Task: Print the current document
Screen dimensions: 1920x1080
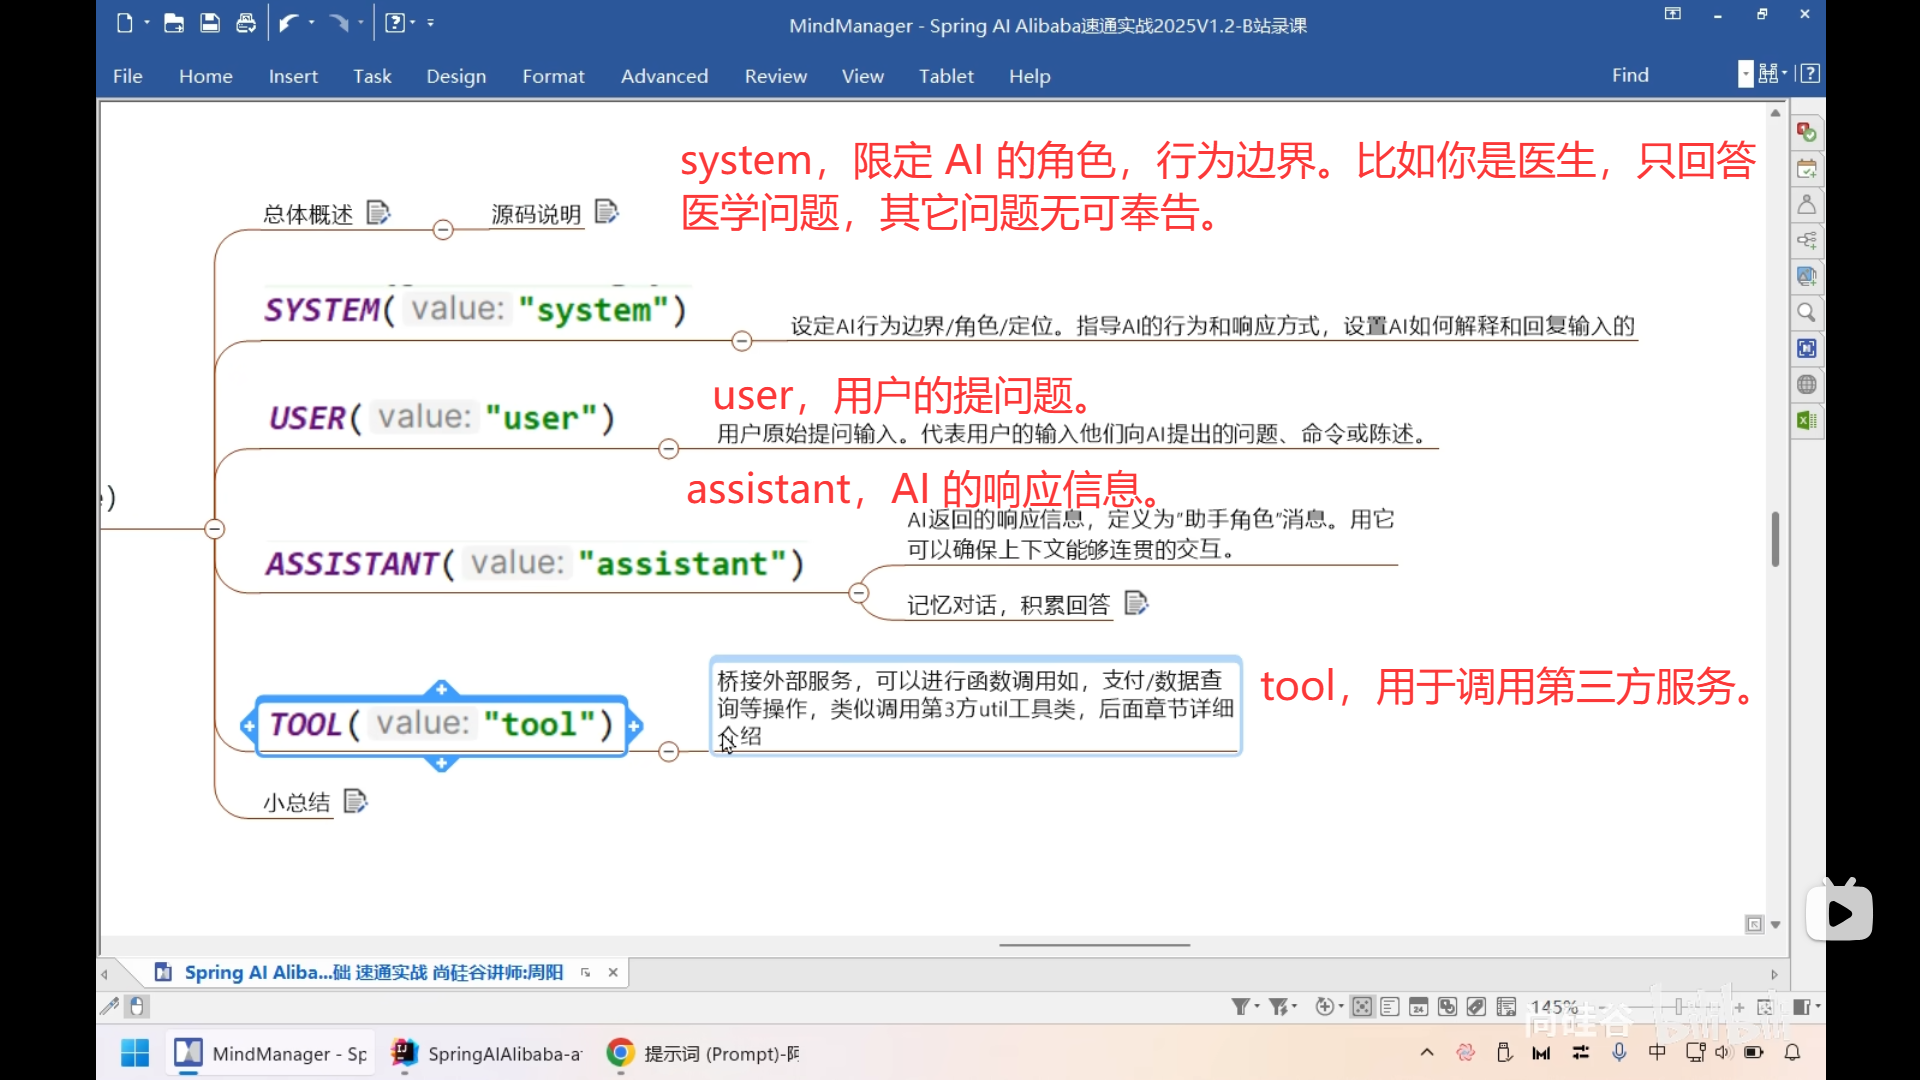Action: pyautogui.click(x=246, y=22)
